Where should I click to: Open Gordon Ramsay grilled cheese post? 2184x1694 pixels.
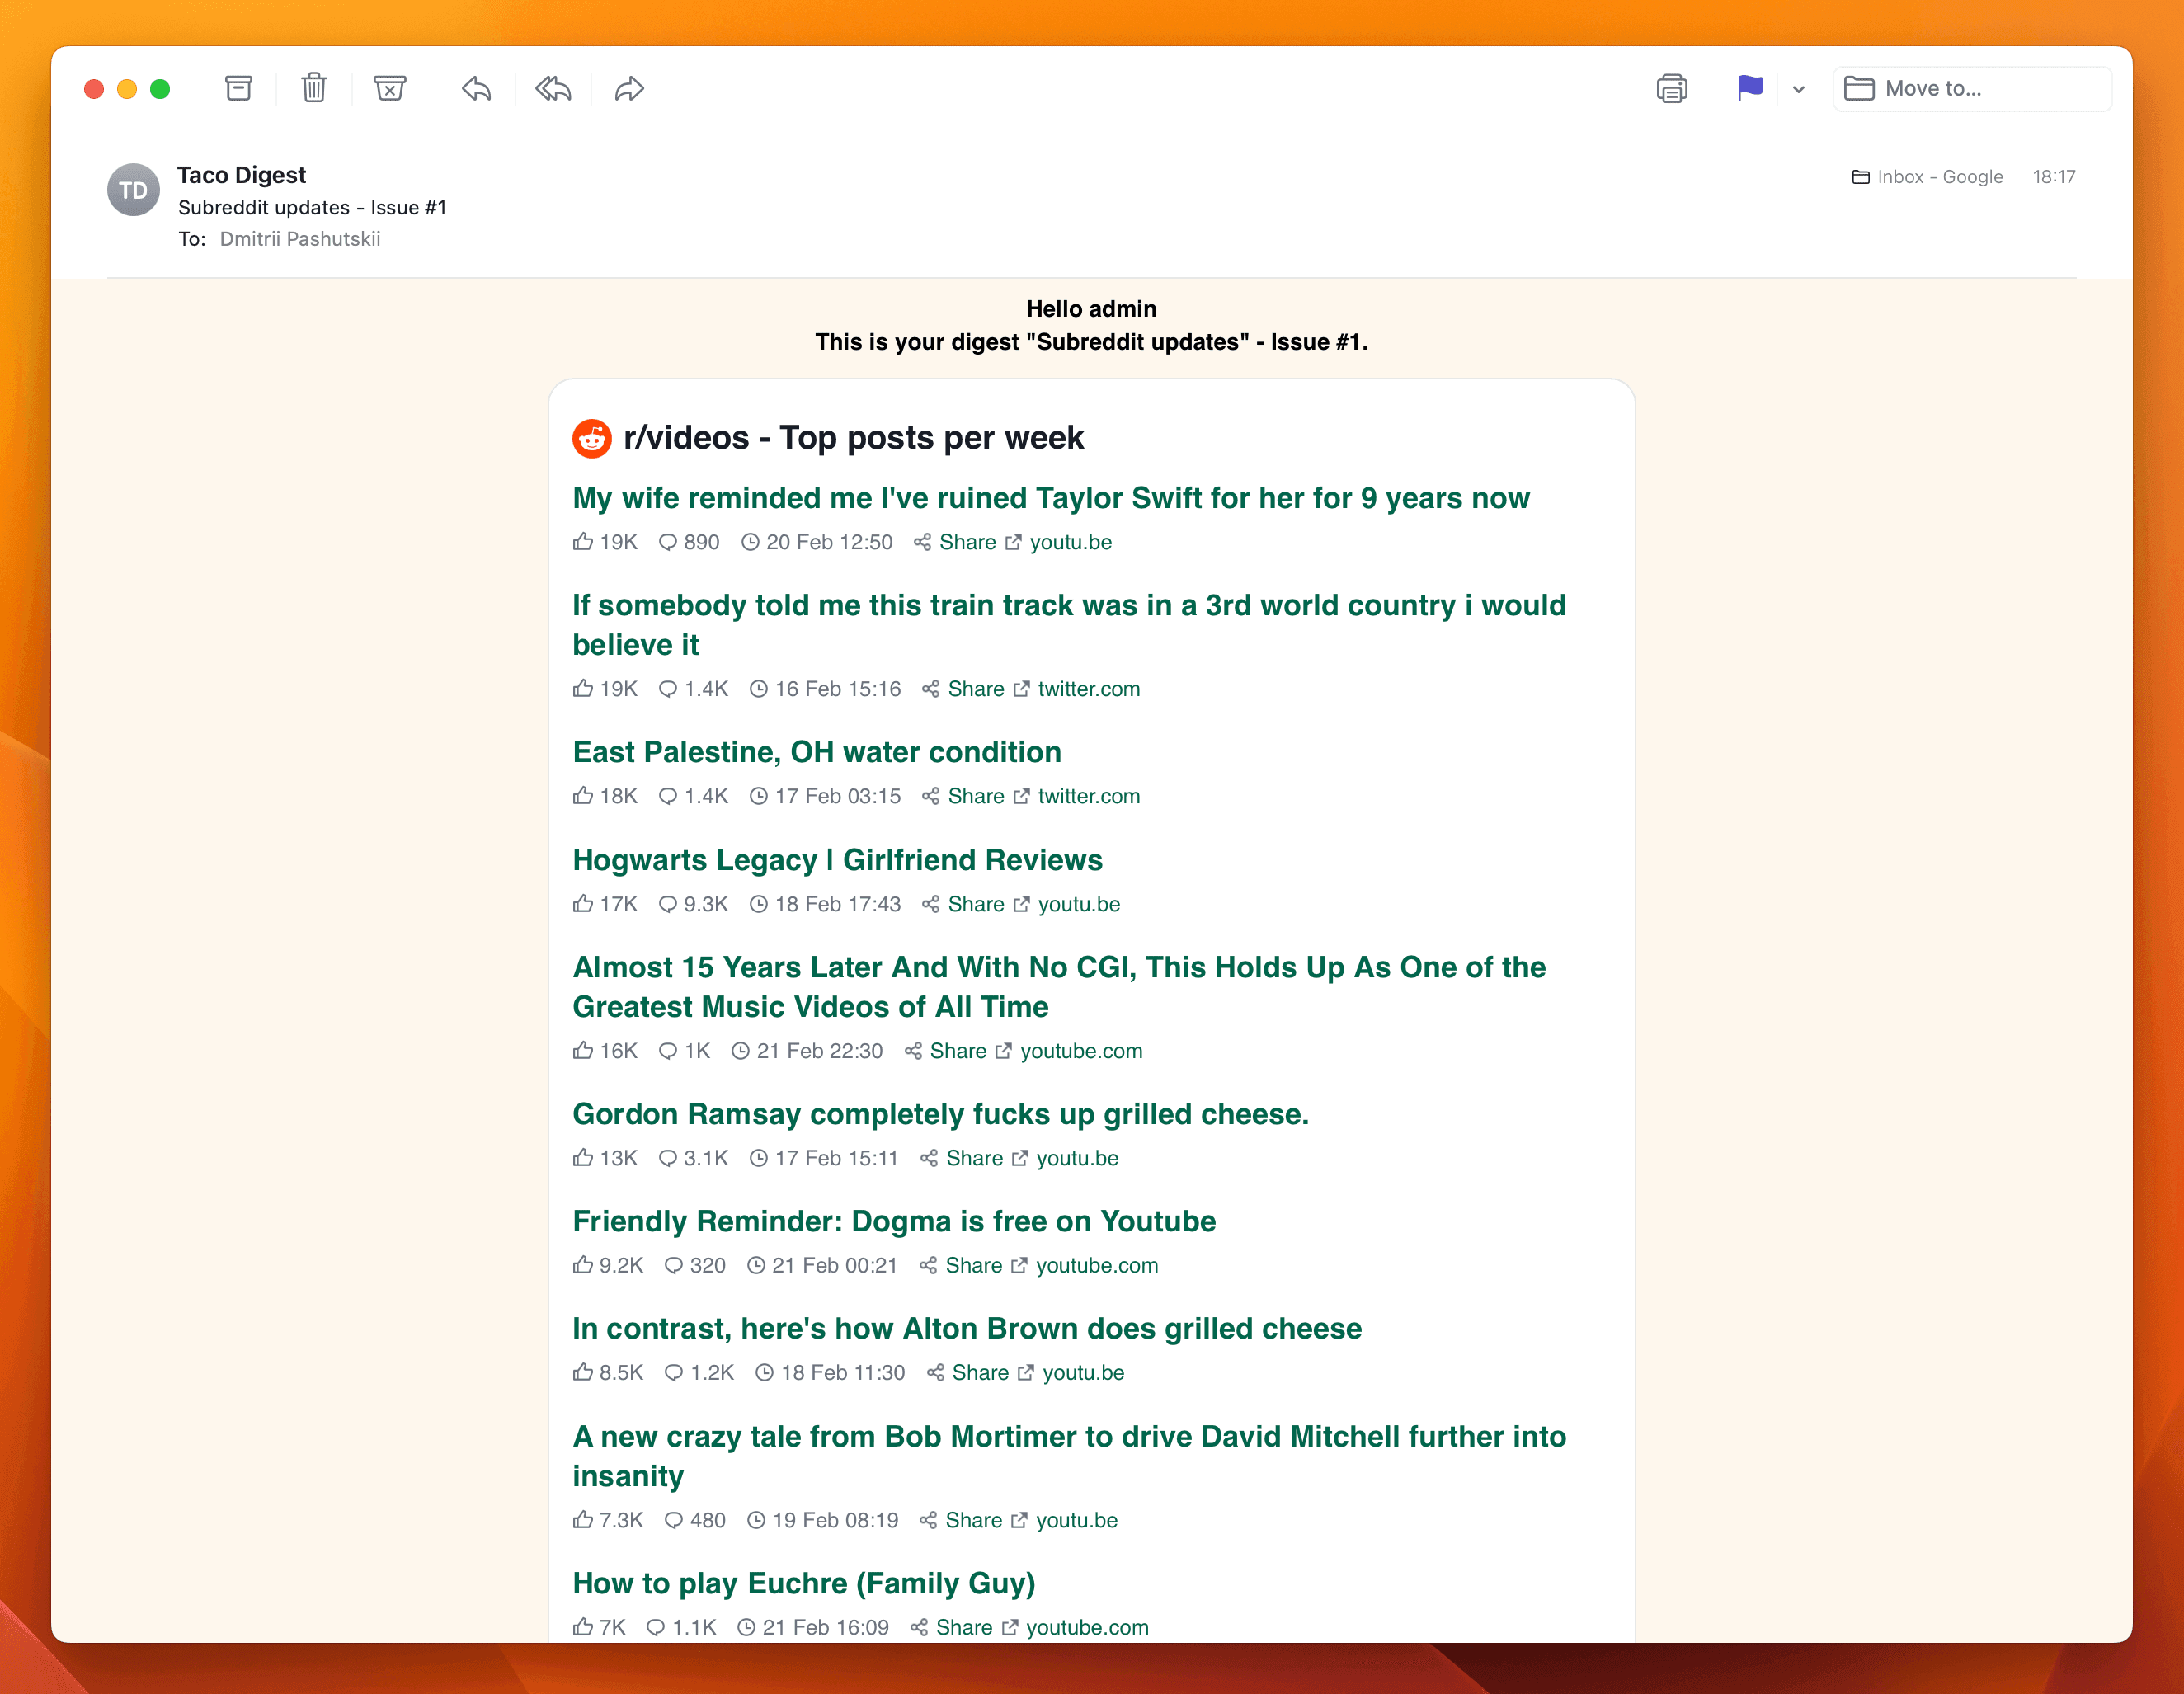pyautogui.click(x=941, y=1114)
